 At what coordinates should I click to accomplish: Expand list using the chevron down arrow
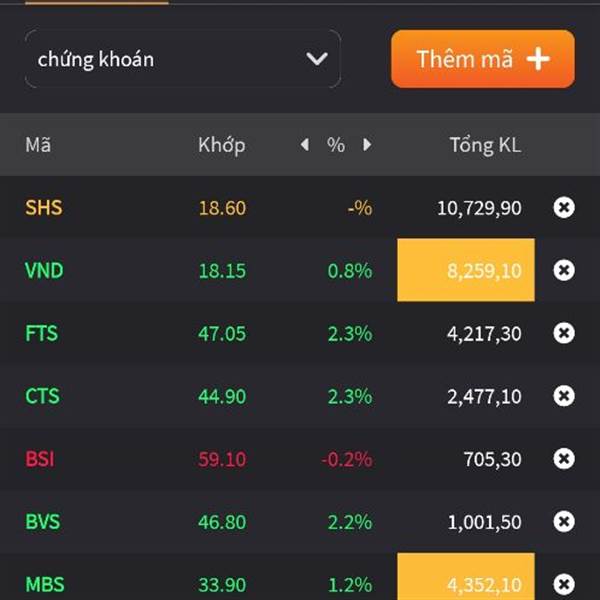tap(317, 59)
